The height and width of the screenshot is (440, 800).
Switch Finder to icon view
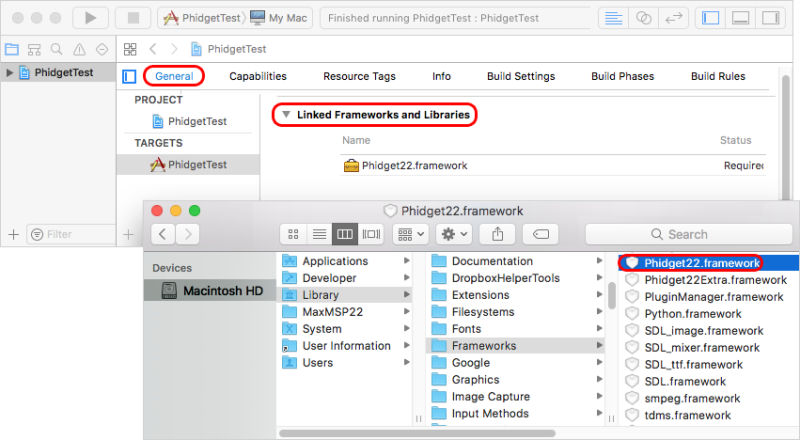(293, 234)
